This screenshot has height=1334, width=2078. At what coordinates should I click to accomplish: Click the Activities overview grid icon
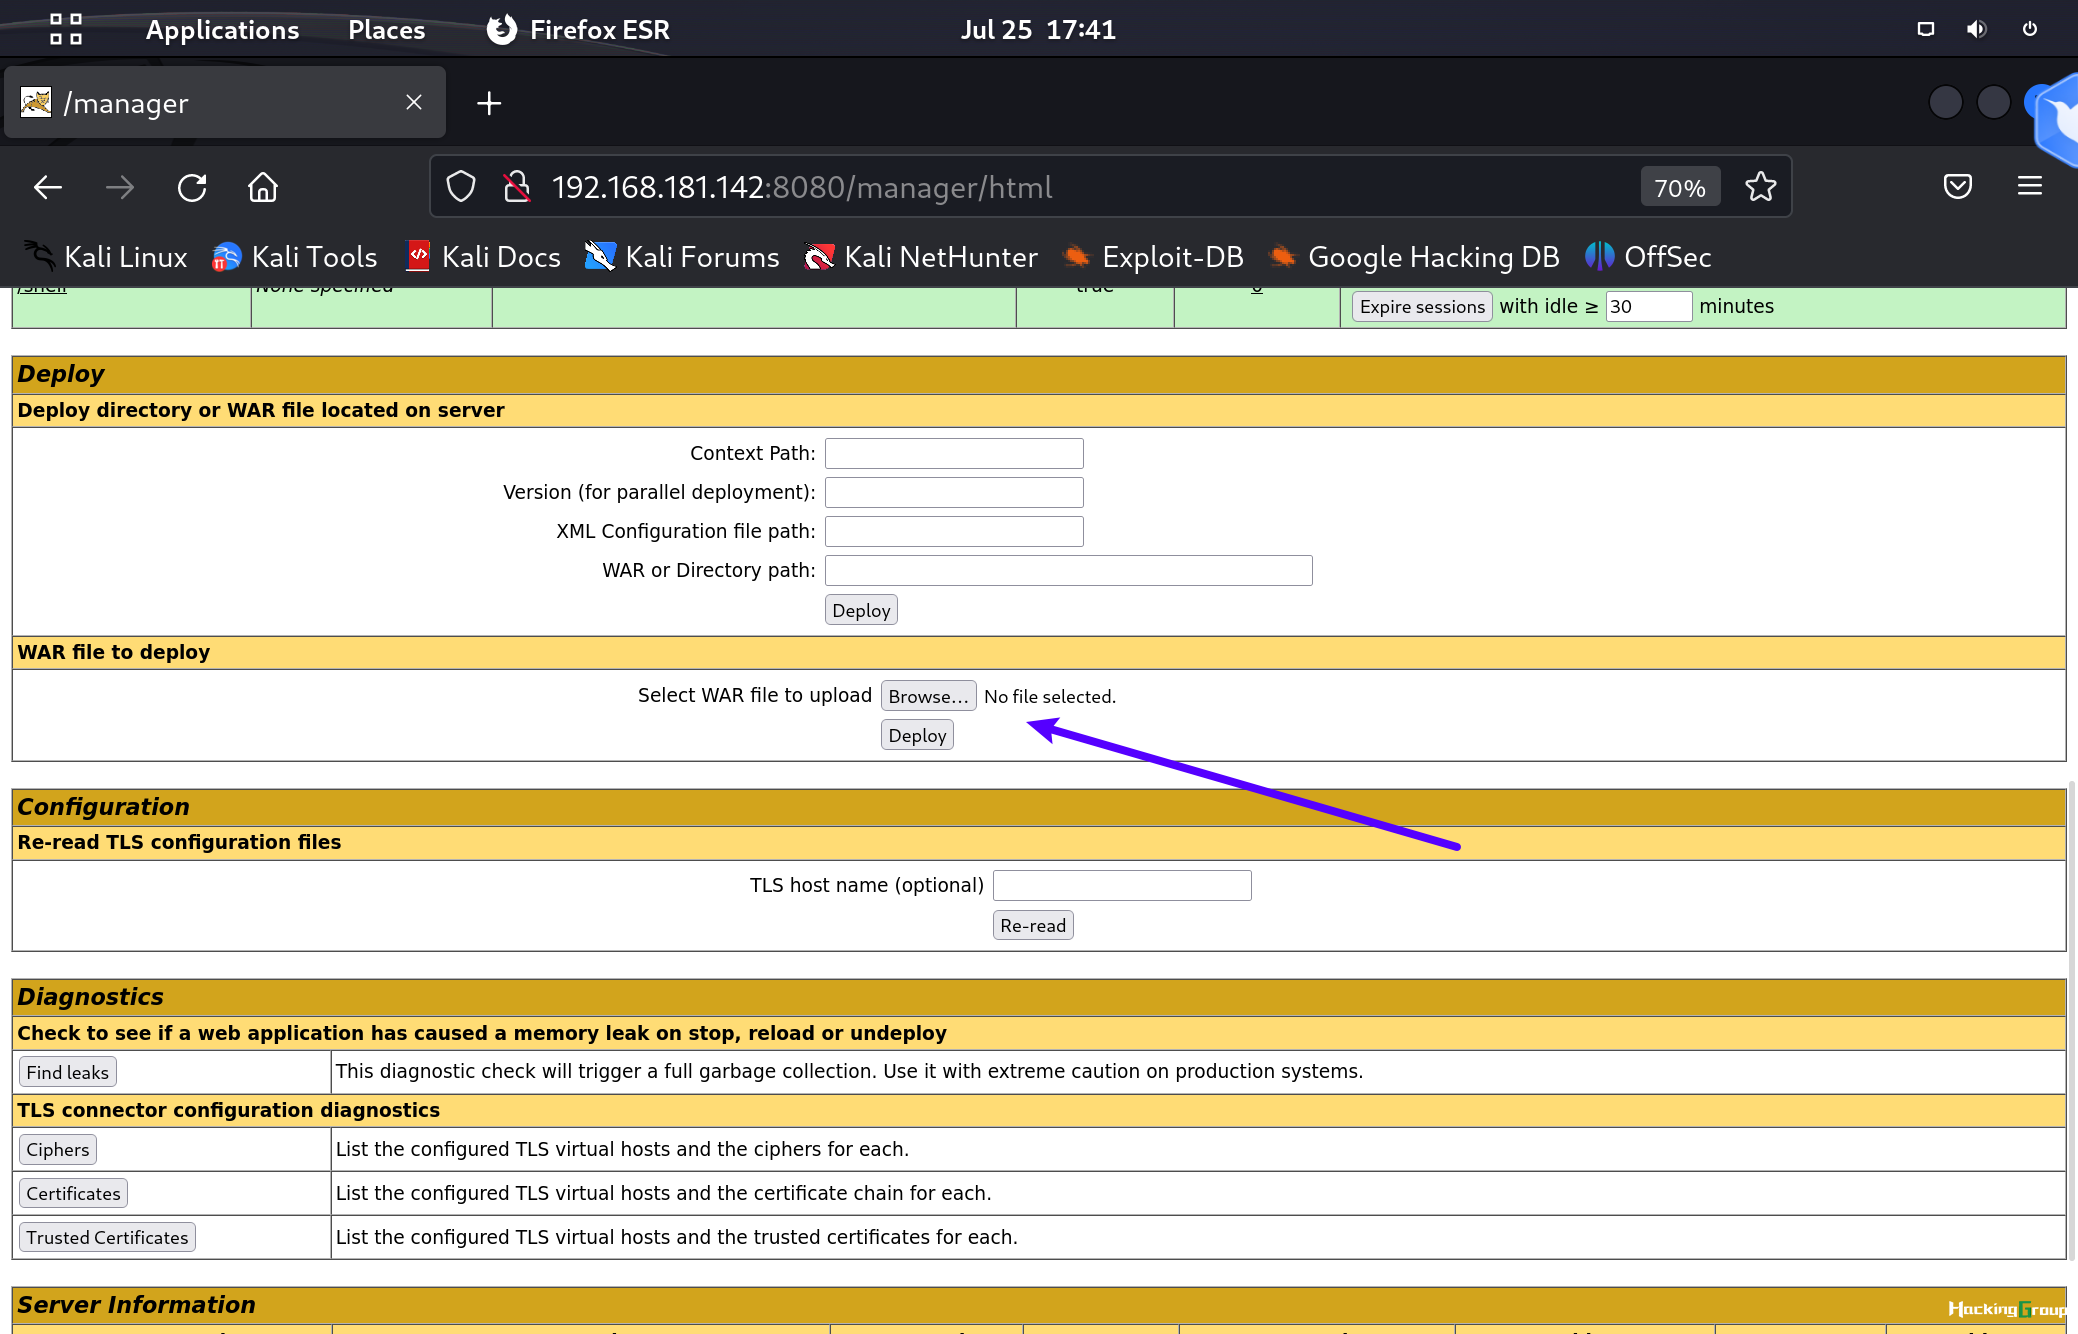(x=66, y=29)
